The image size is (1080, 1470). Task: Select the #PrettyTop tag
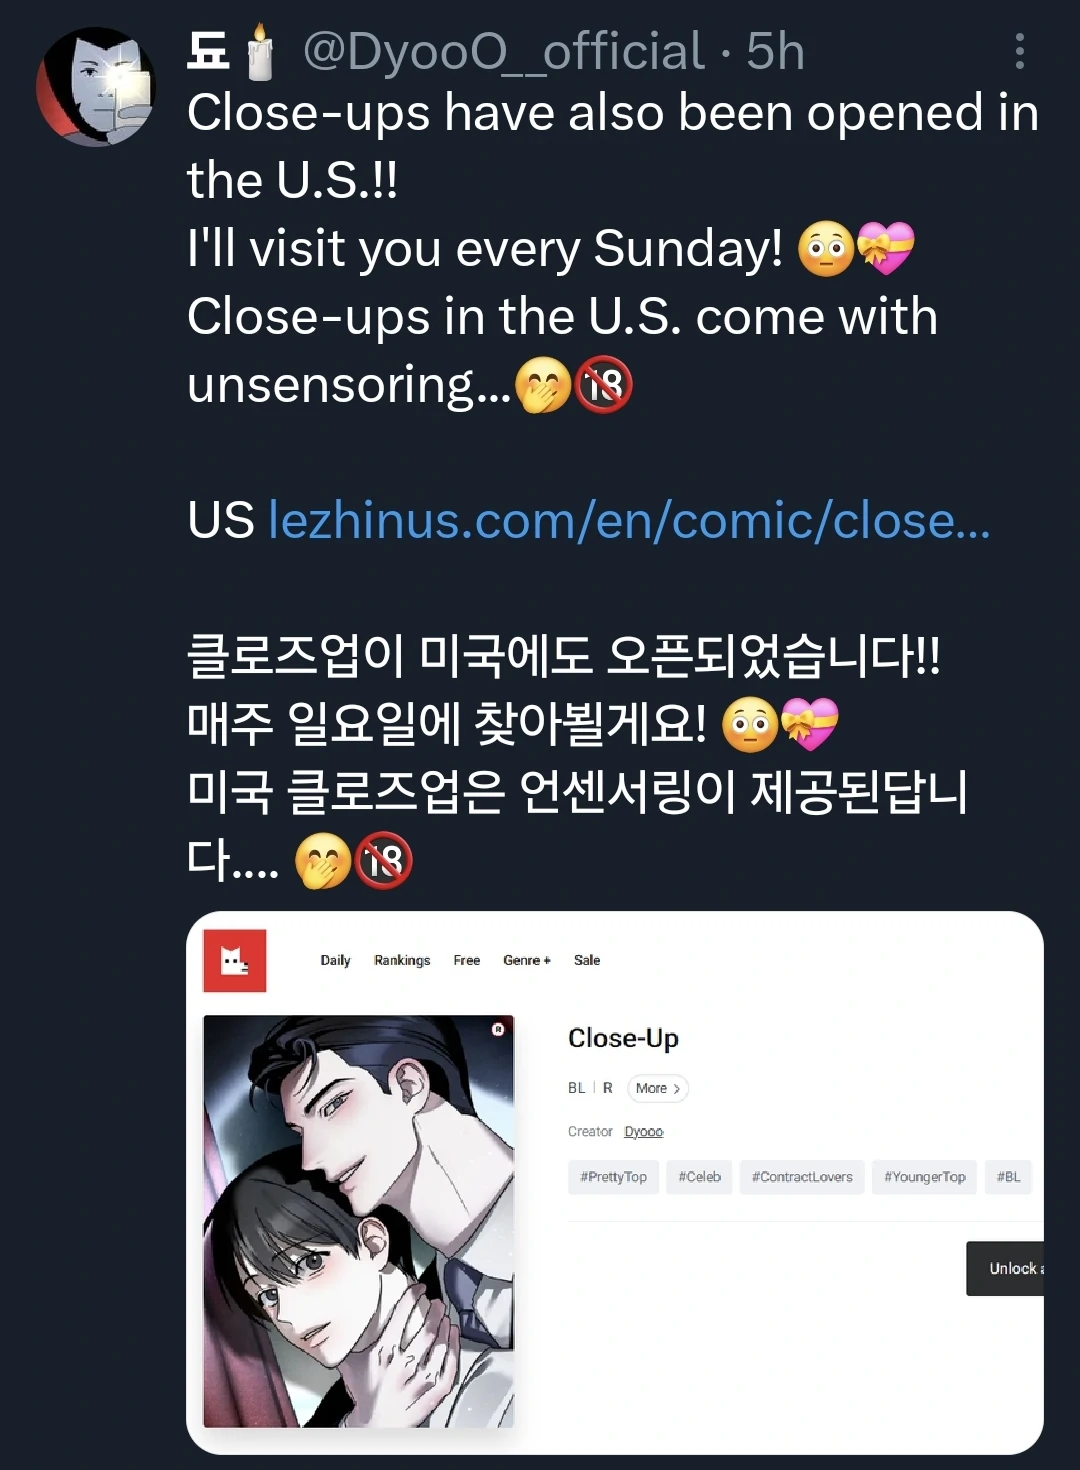[614, 1177]
